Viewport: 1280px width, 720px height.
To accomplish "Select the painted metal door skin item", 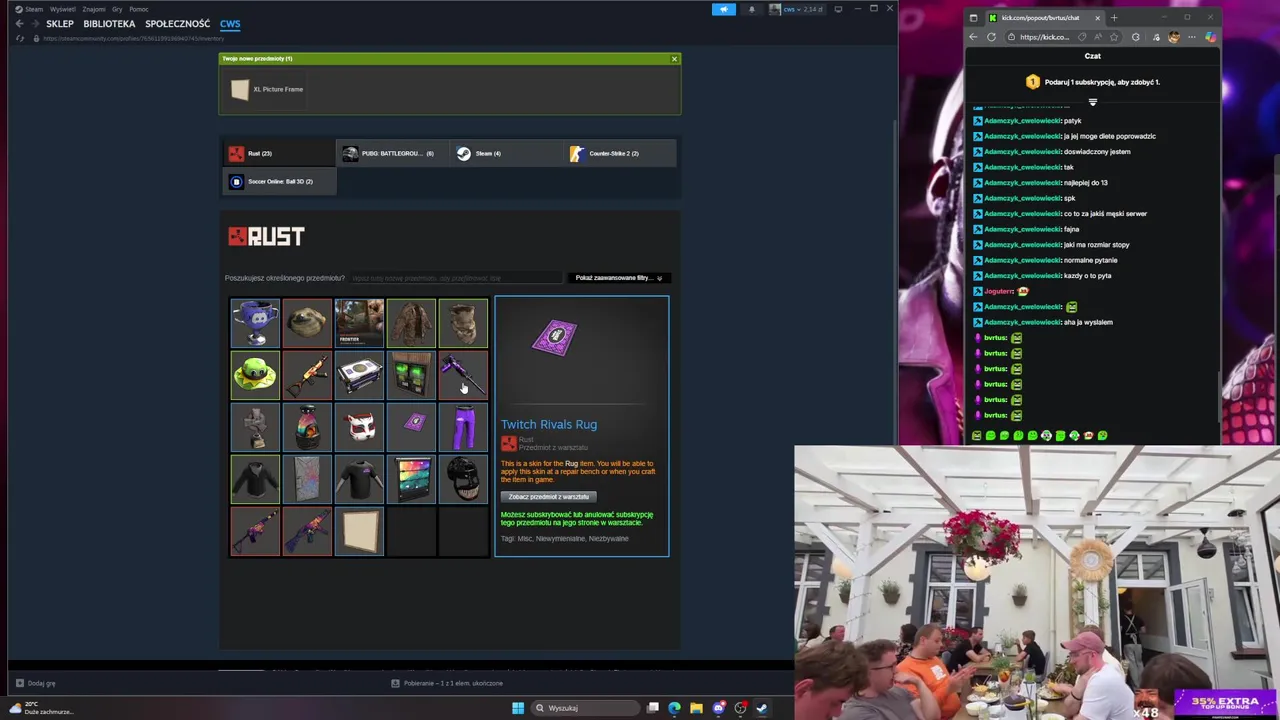I will [307, 478].
